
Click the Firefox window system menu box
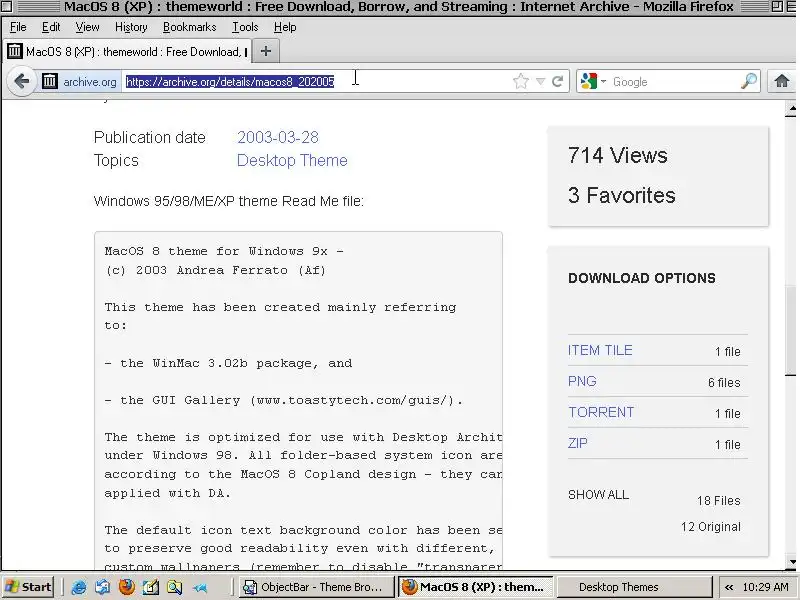click(6, 7)
